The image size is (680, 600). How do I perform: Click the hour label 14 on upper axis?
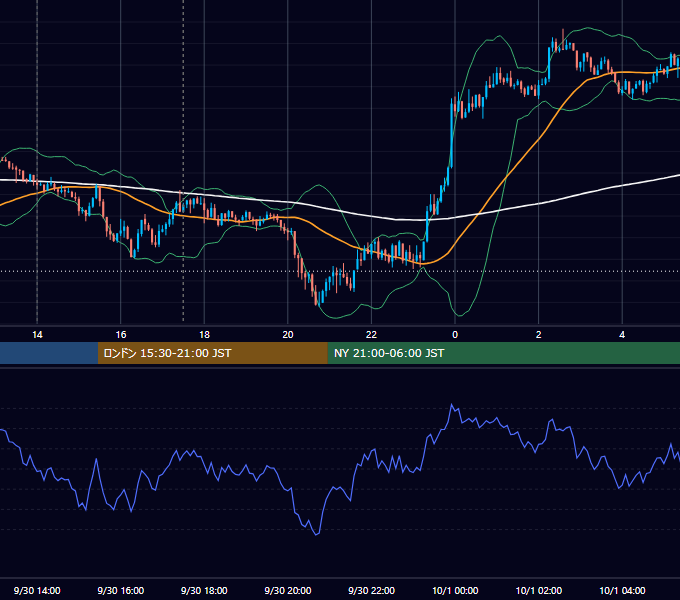tap(37, 334)
